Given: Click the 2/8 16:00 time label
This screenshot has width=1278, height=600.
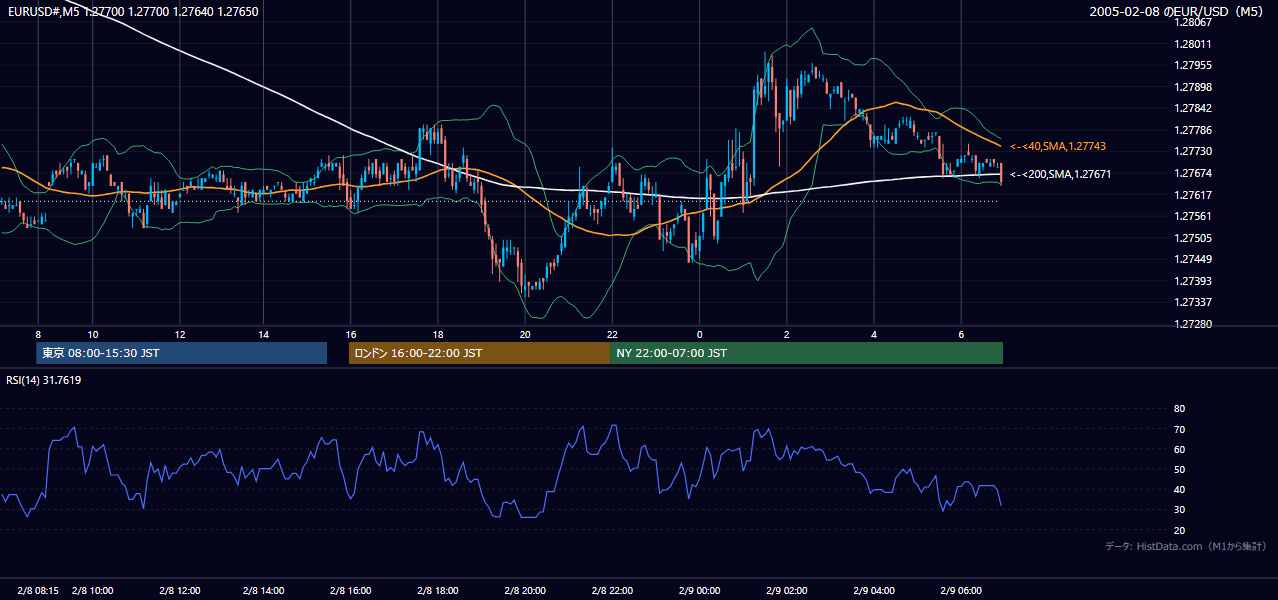Looking at the screenshot, I should [x=351, y=590].
